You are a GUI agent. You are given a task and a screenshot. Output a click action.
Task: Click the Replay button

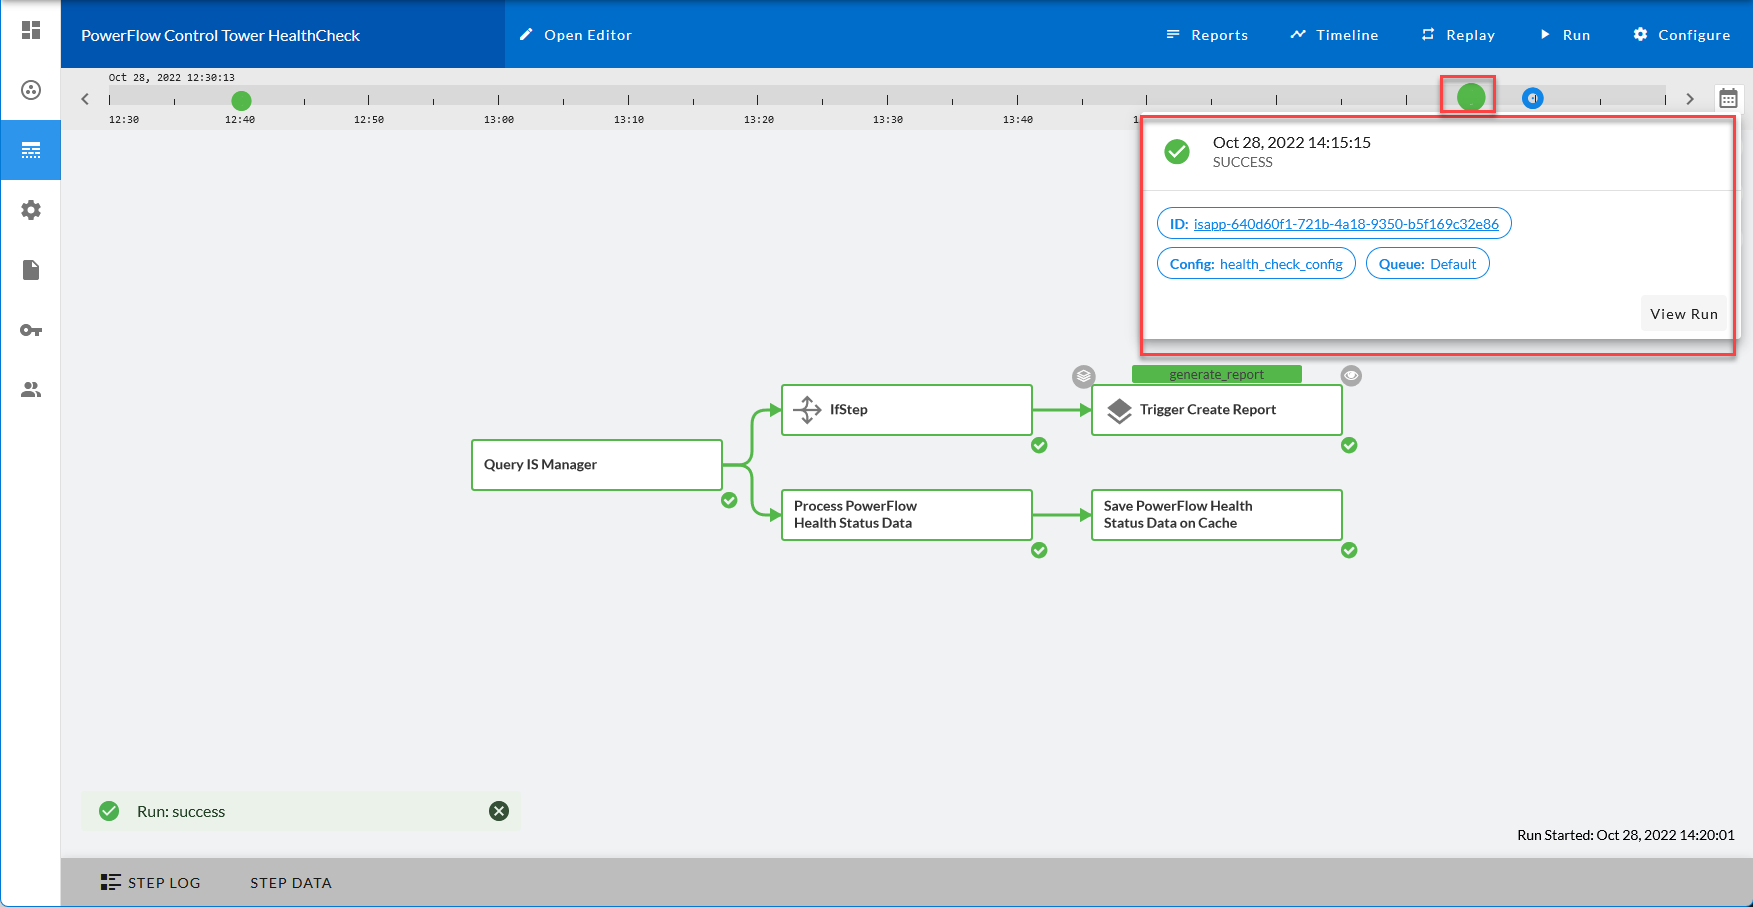point(1458,35)
